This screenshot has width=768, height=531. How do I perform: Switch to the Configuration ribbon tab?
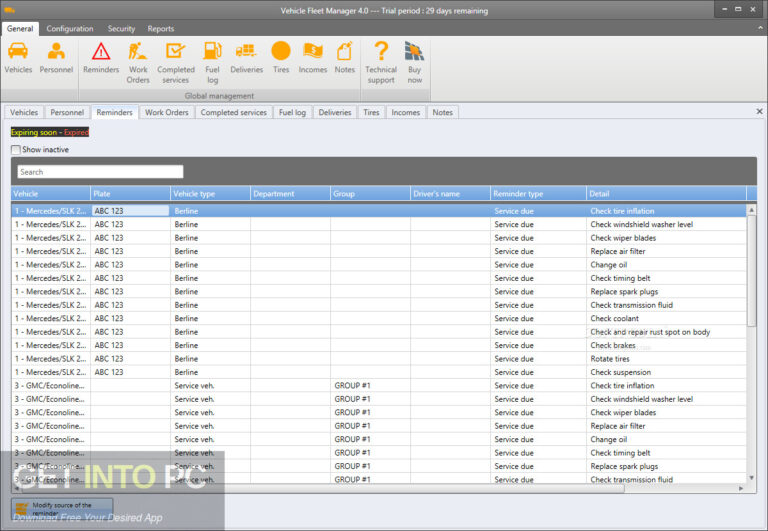(70, 28)
